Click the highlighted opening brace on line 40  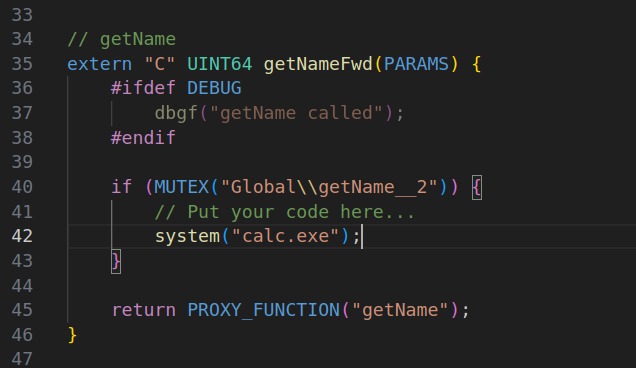tap(477, 187)
